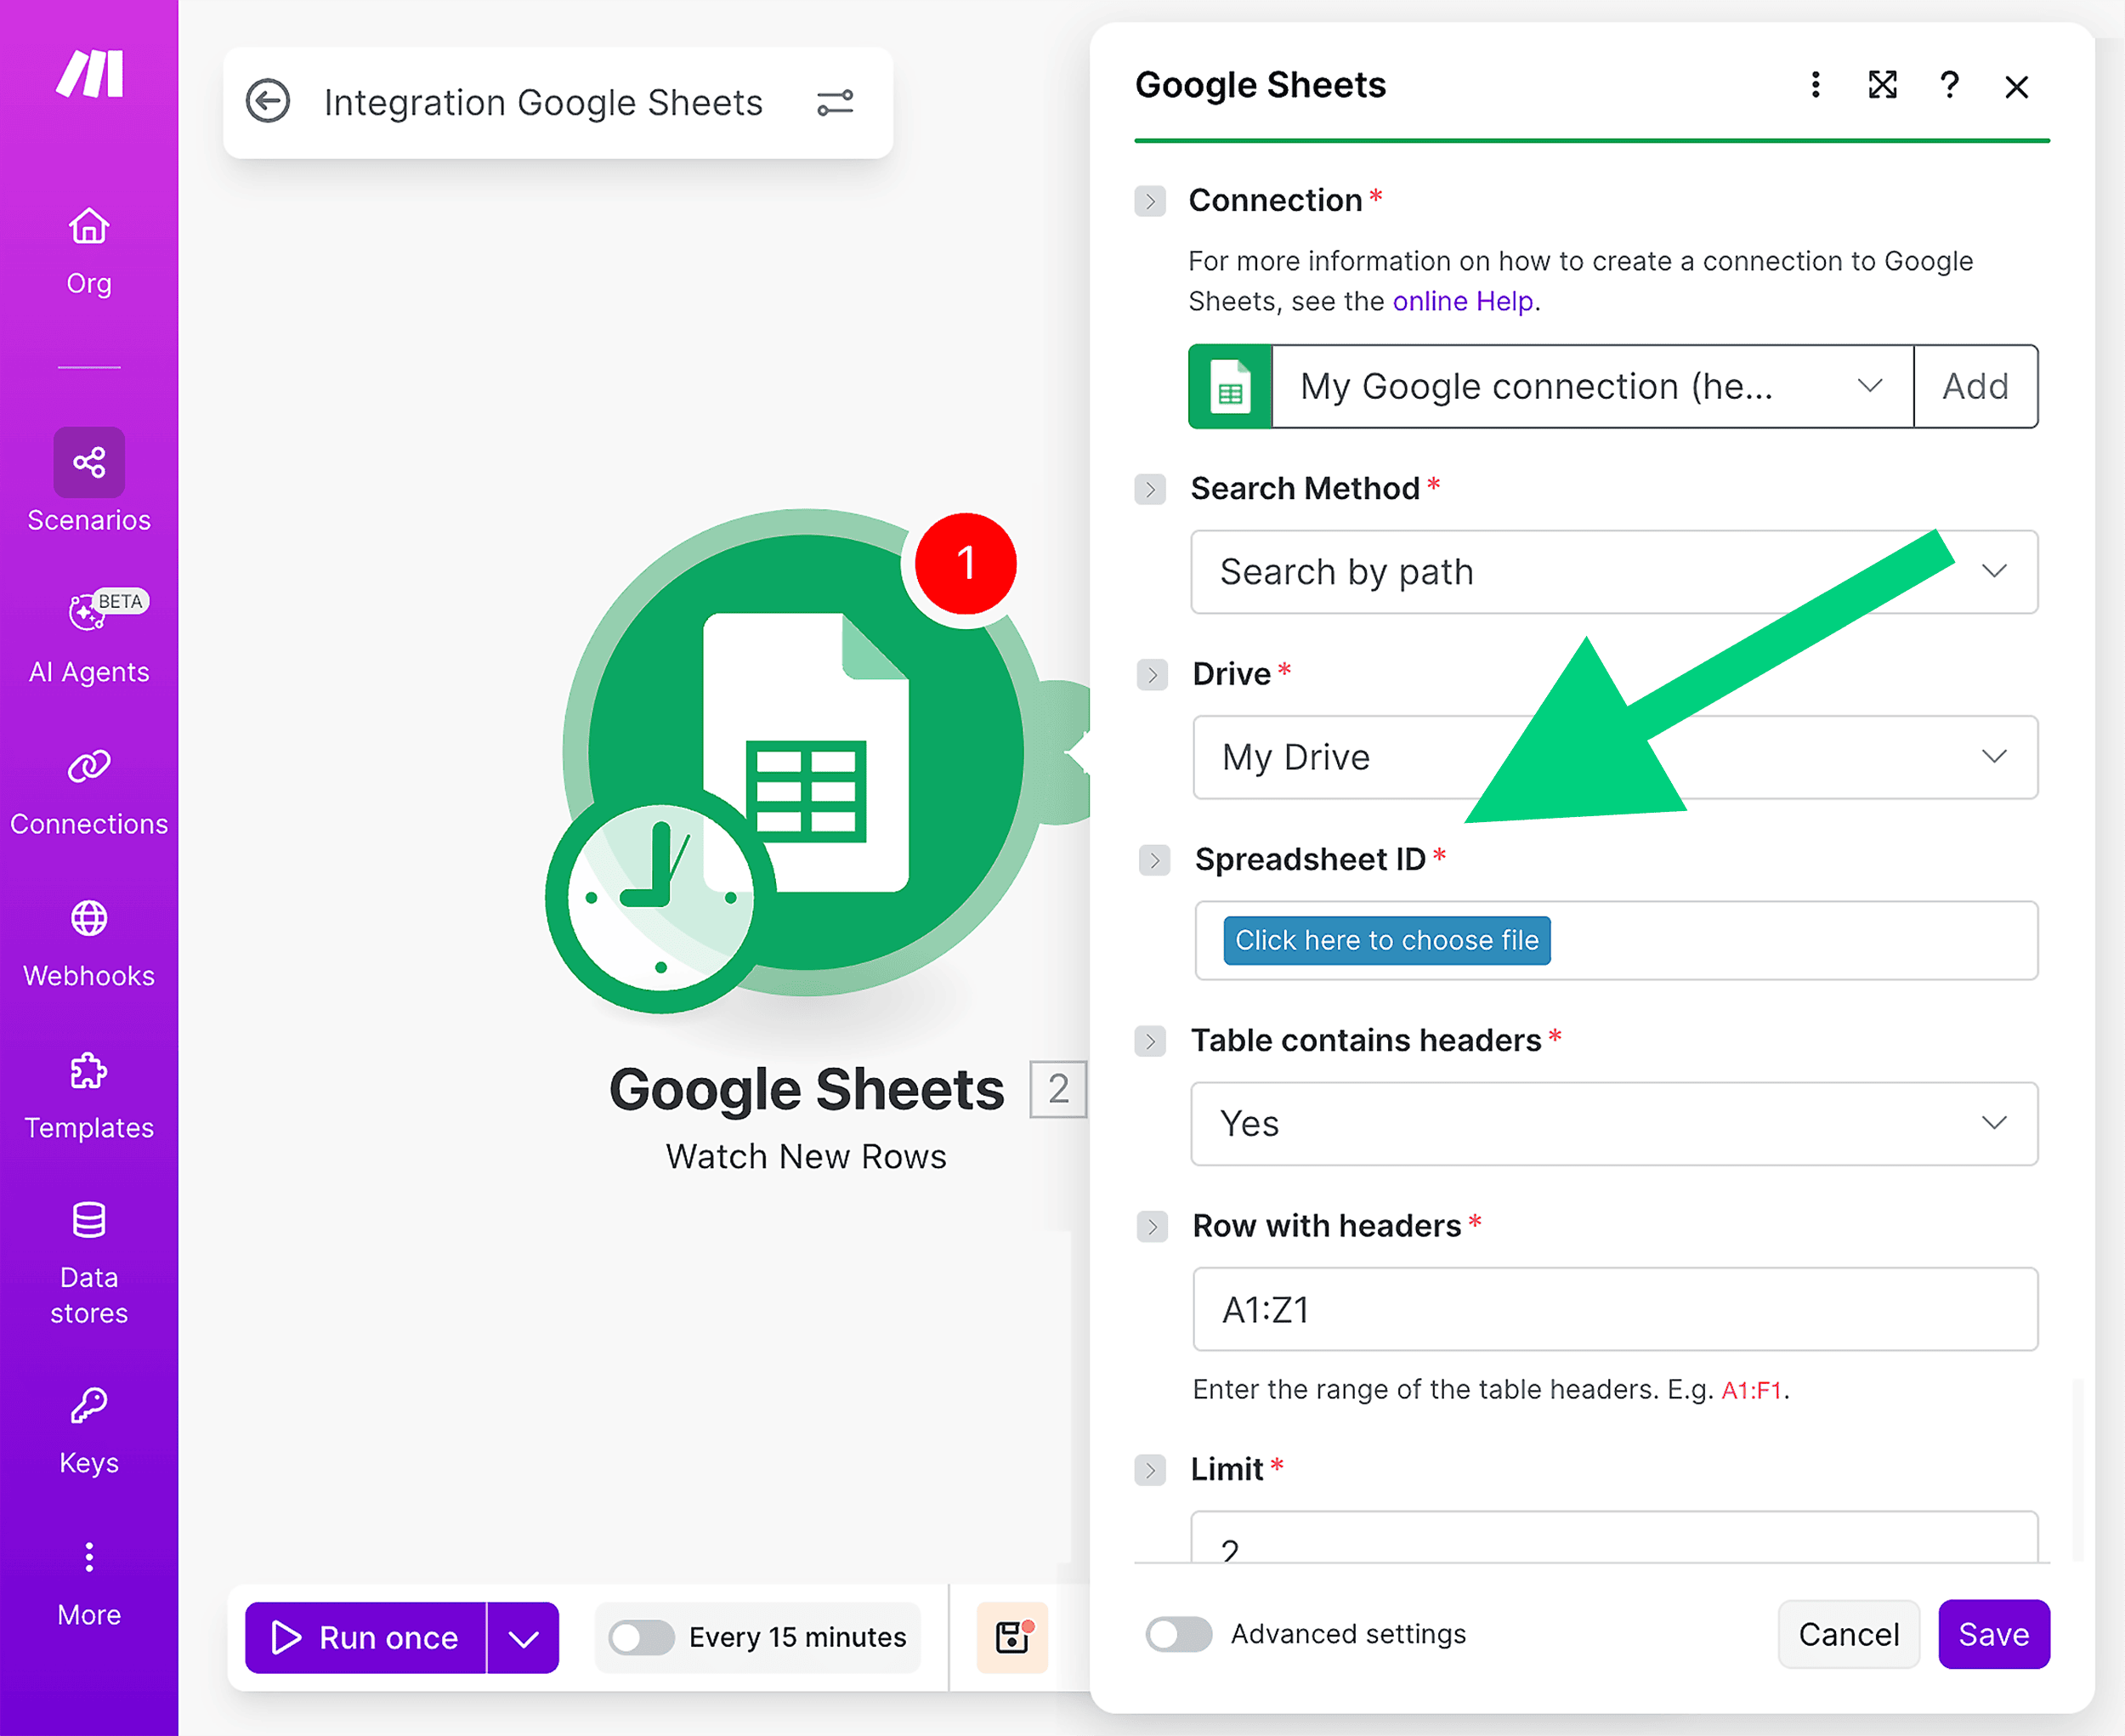This screenshot has height=1736, width=2125.
Task: Open scenario settings sliders icon
Action: click(x=834, y=103)
